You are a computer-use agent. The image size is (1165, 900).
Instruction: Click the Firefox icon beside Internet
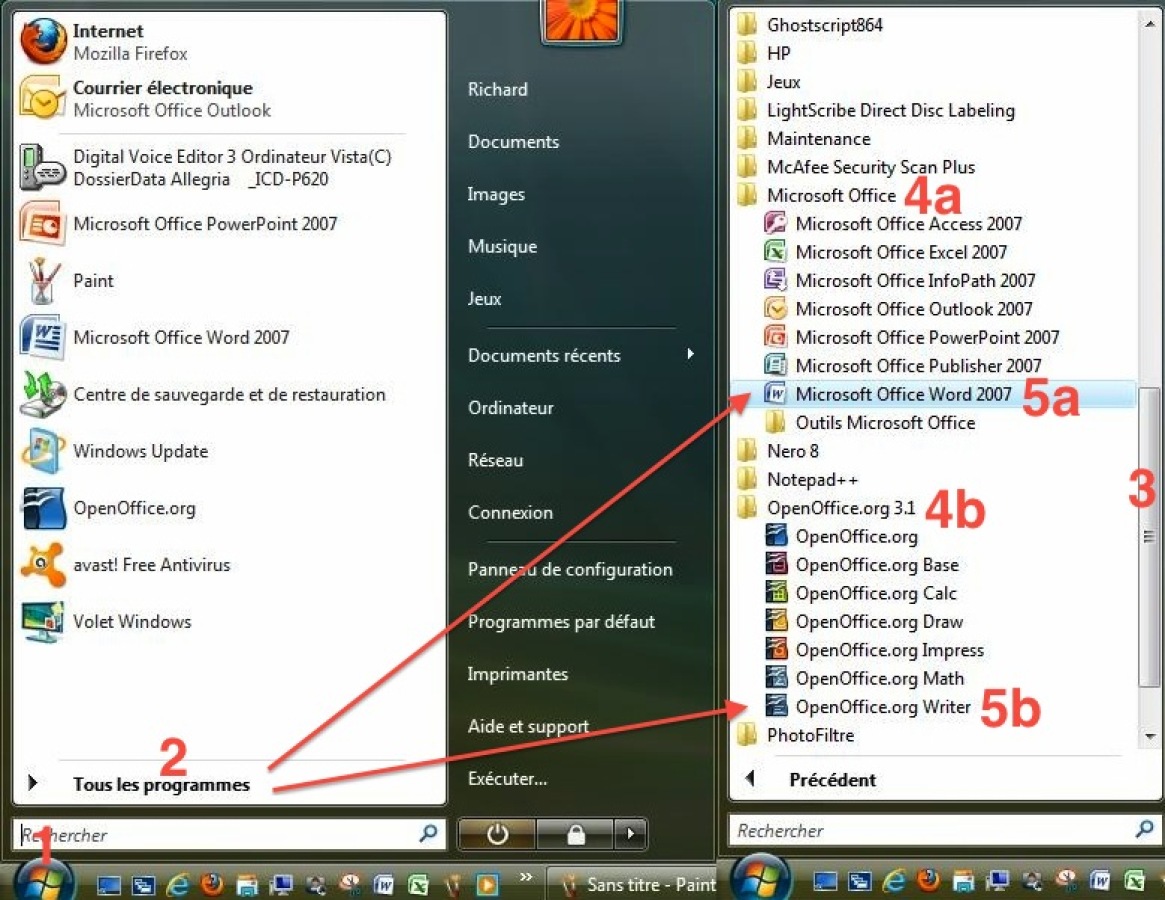tap(42, 42)
